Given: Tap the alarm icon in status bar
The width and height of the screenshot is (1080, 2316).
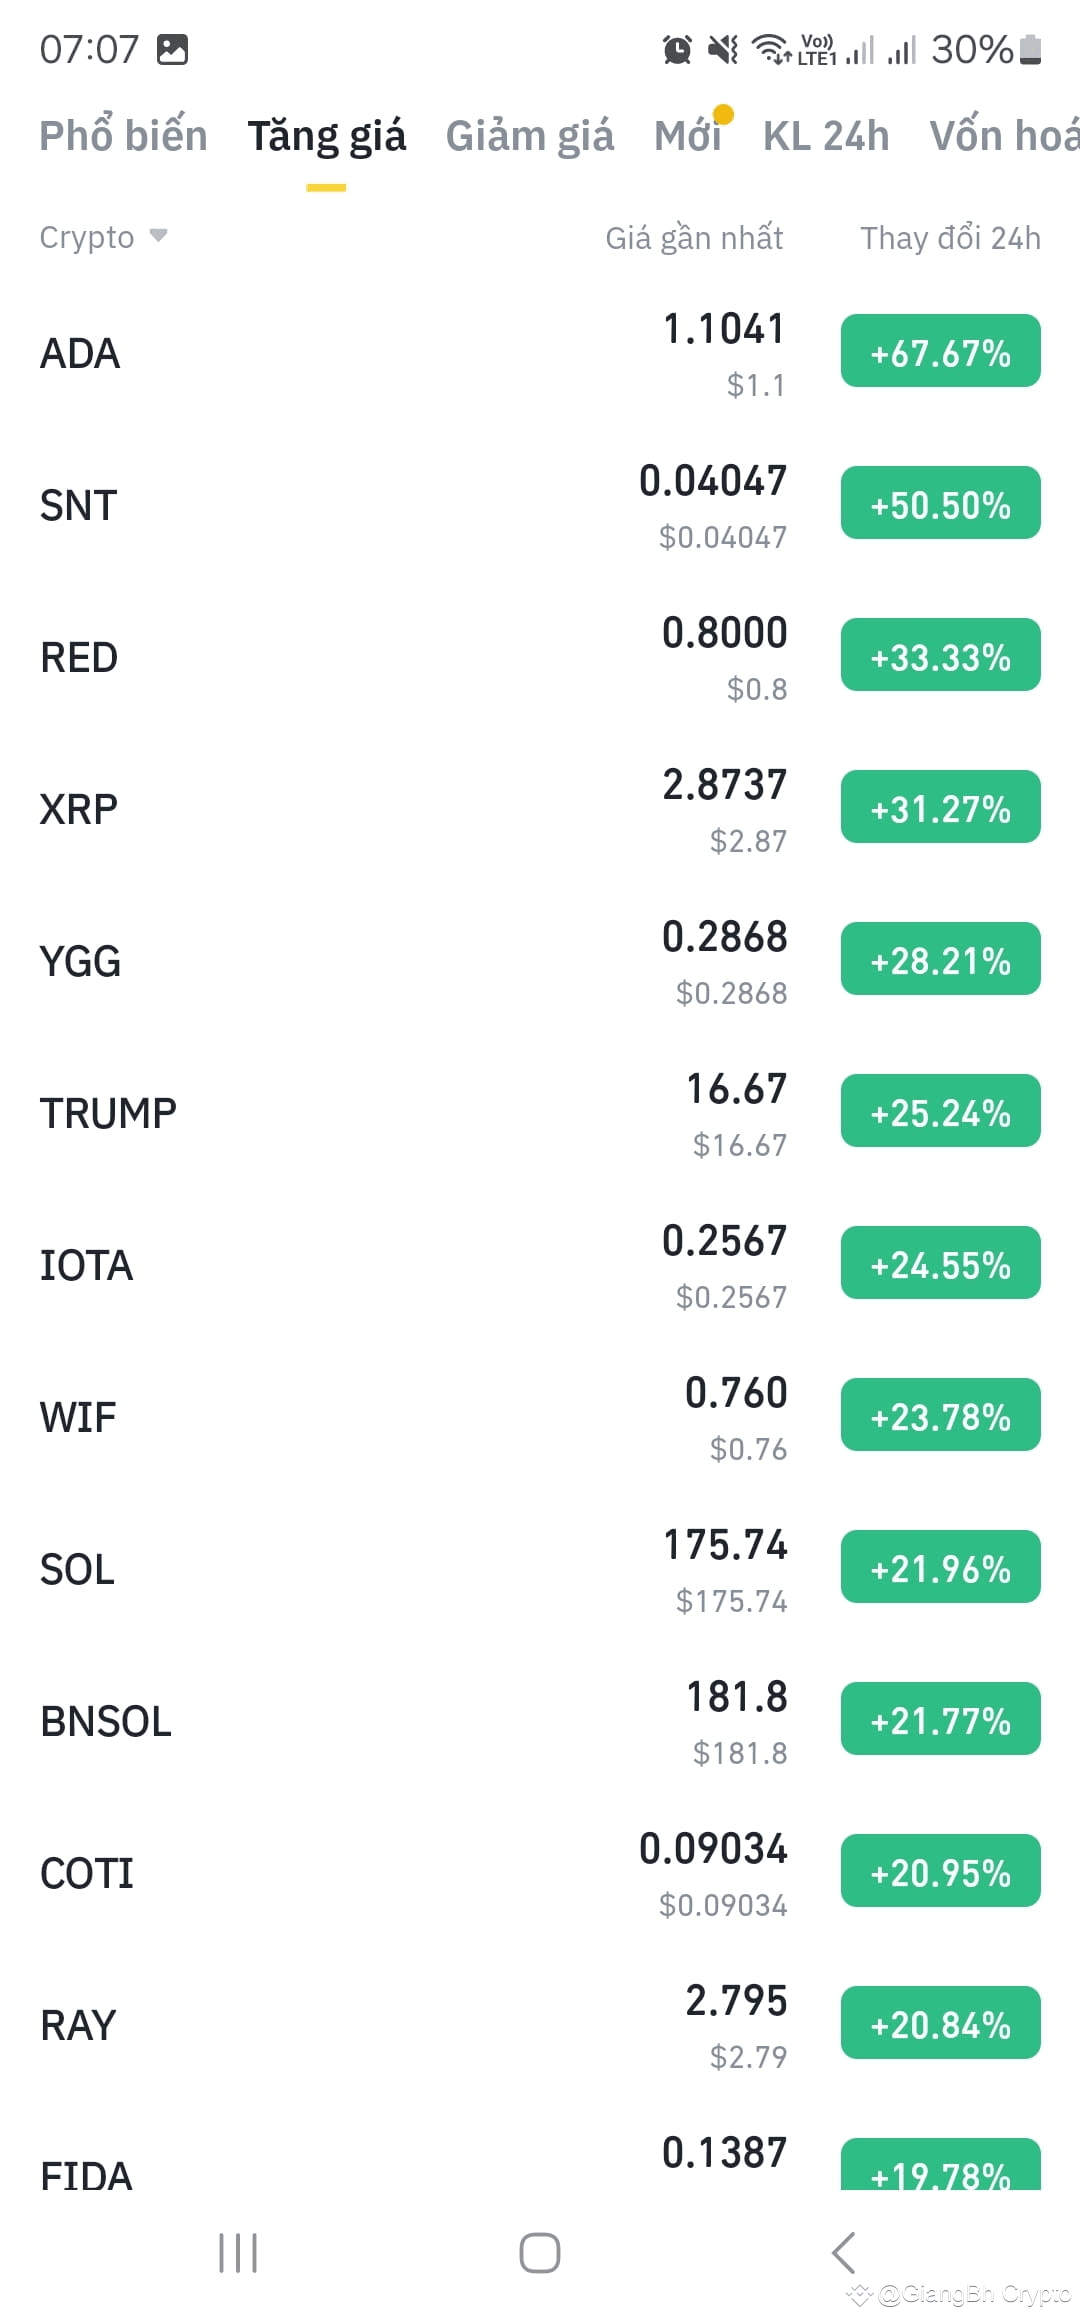Looking at the screenshot, I should click(677, 49).
